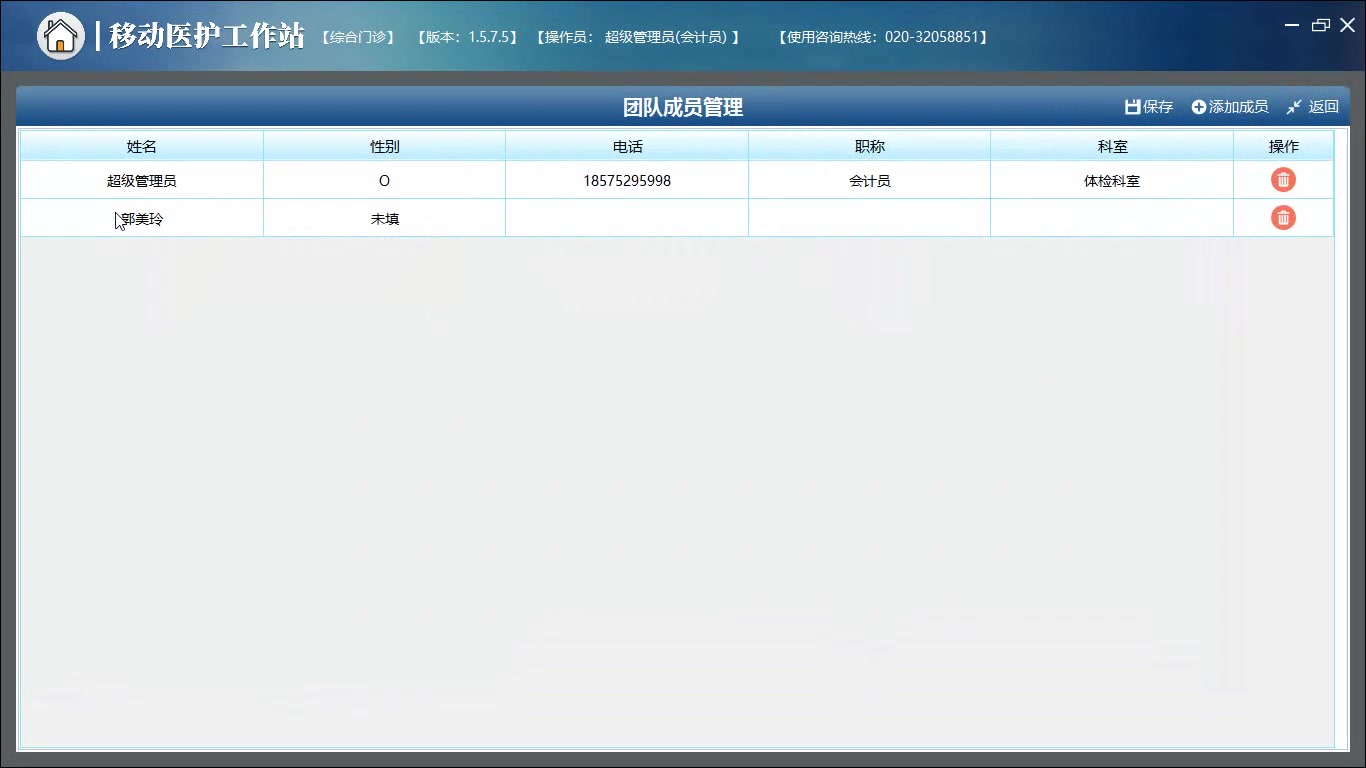Viewport: 1366px width, 768px height.
Task: Select phone number 18575295998
Action: click(627, 181)
